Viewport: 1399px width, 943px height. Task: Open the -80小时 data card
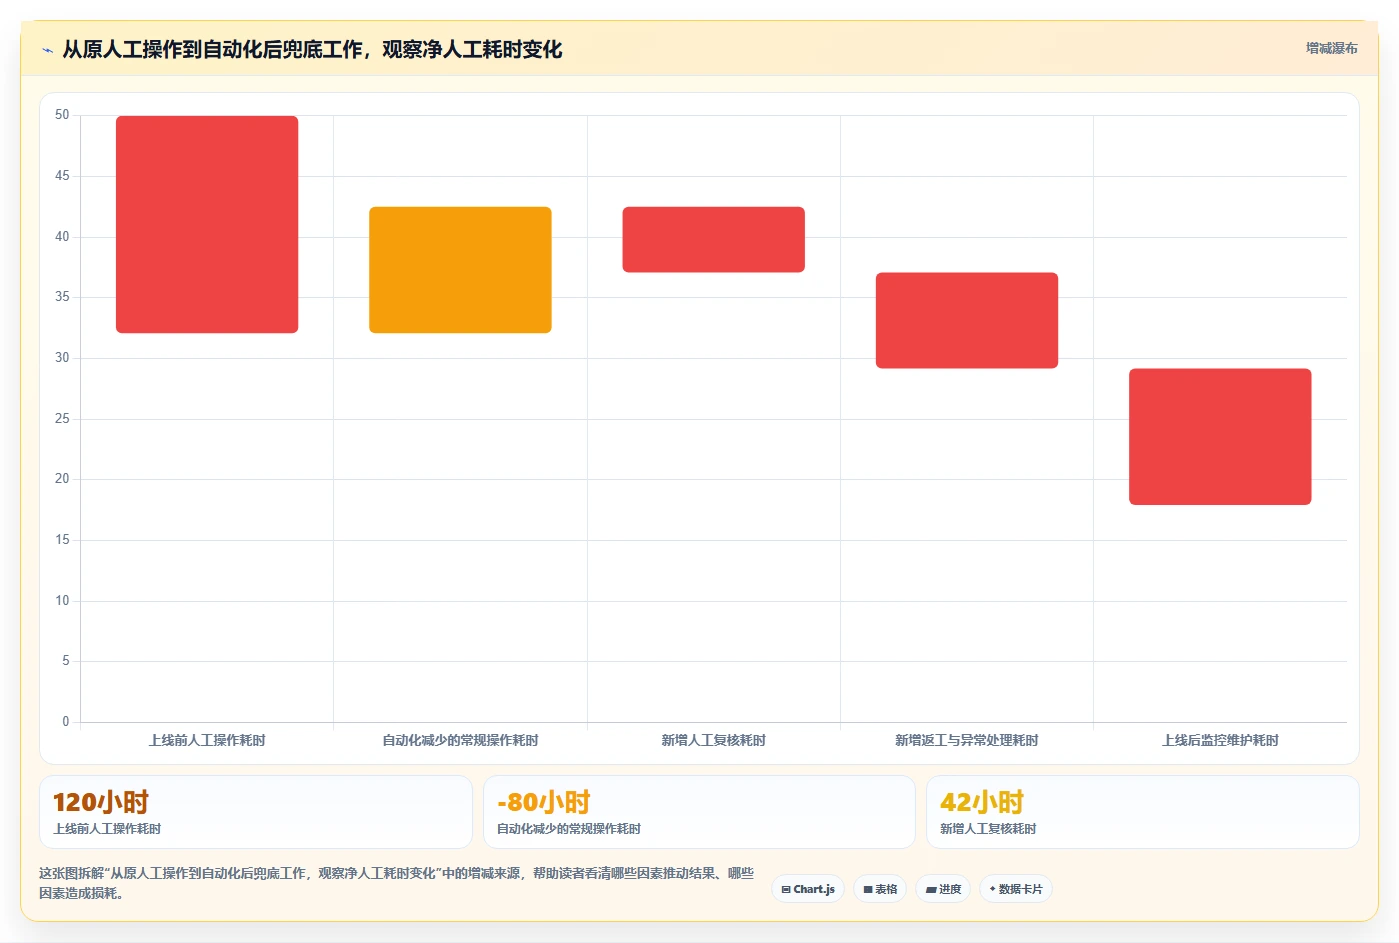pos(699,812)
